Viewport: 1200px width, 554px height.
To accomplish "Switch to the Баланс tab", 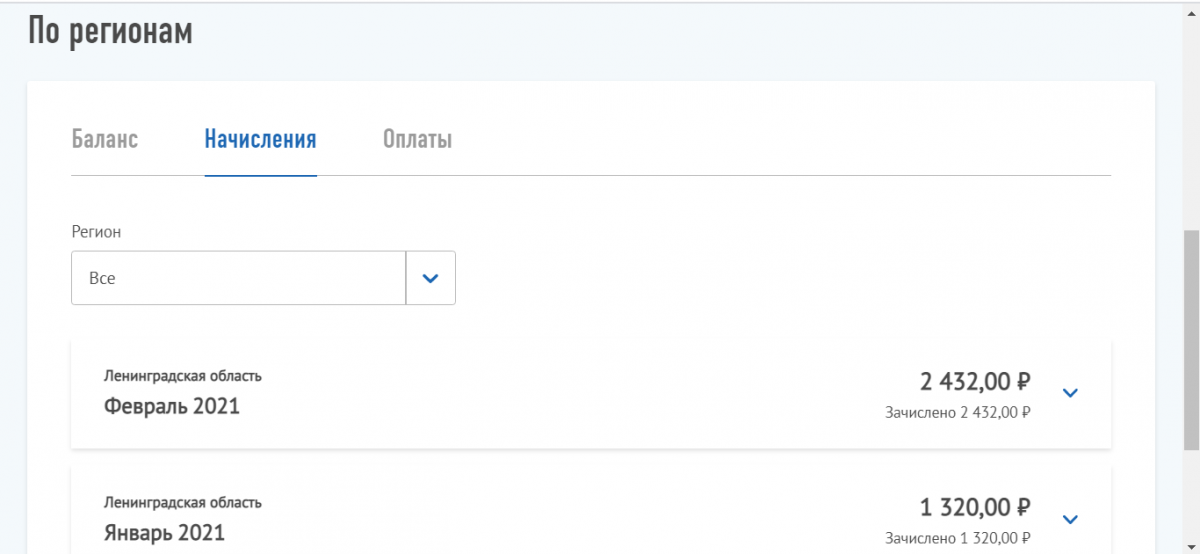I will tap(104, 139).
